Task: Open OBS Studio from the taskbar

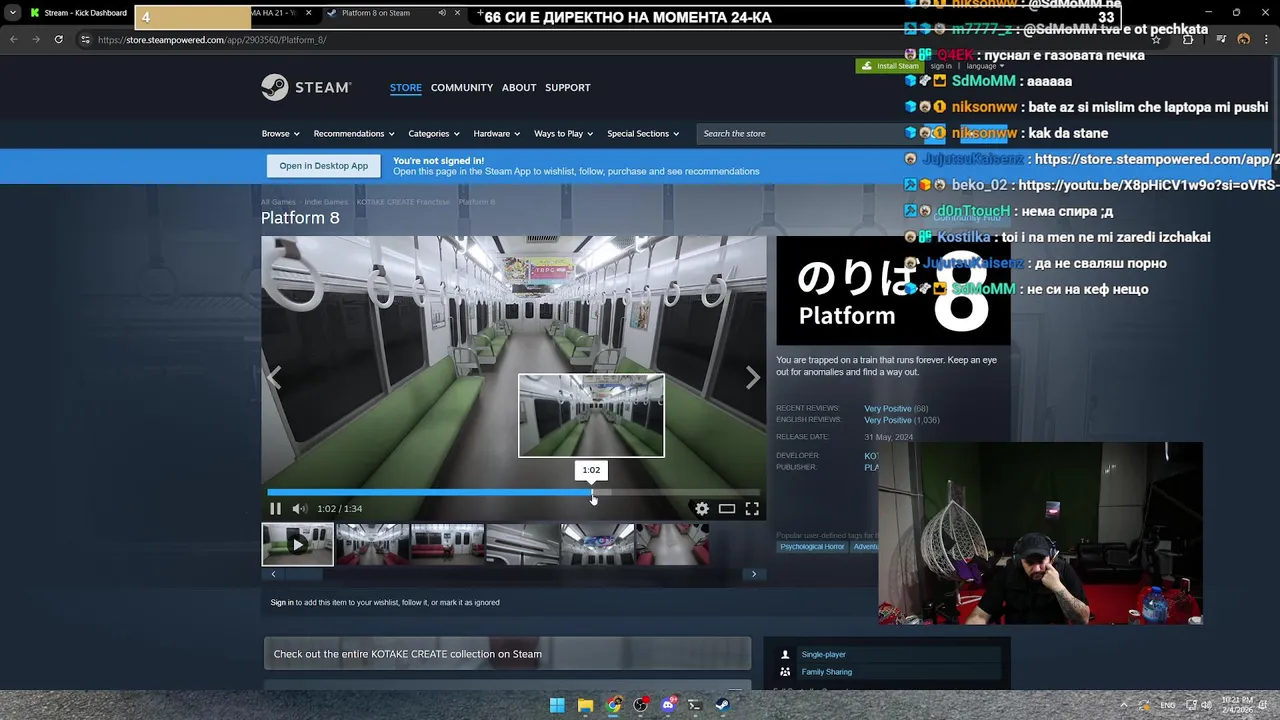Action: pos(641,705)
